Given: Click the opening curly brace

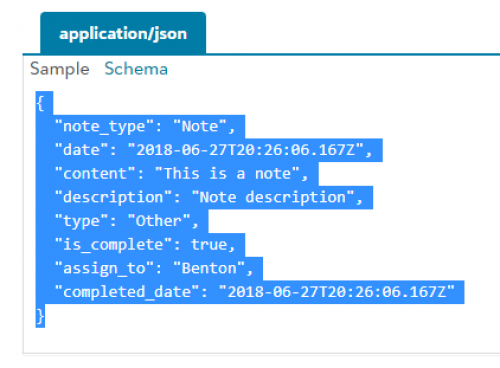Looking at the screenshot, I should pyautogui.click(x=40, y=103).
